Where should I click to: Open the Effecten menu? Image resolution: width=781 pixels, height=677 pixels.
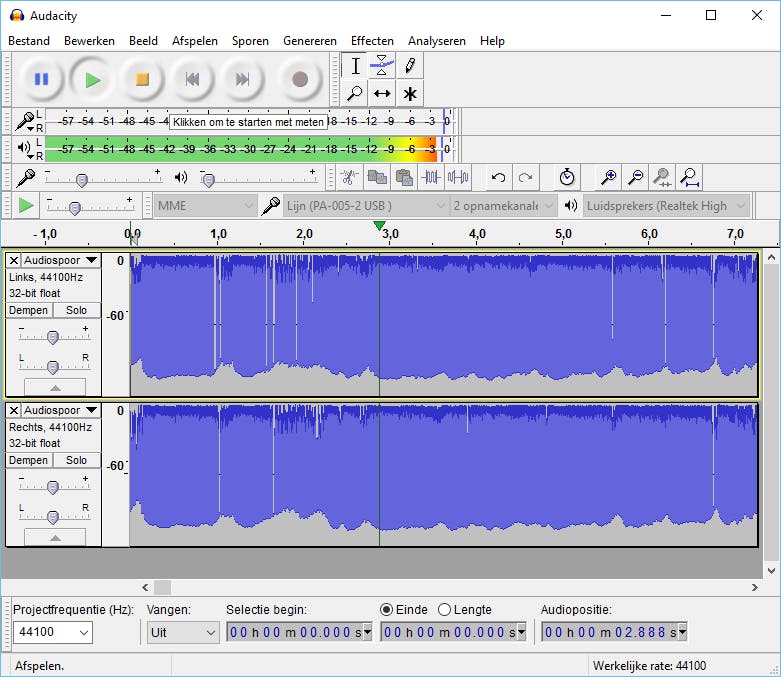pyautogui.click(x=372, y=41)
